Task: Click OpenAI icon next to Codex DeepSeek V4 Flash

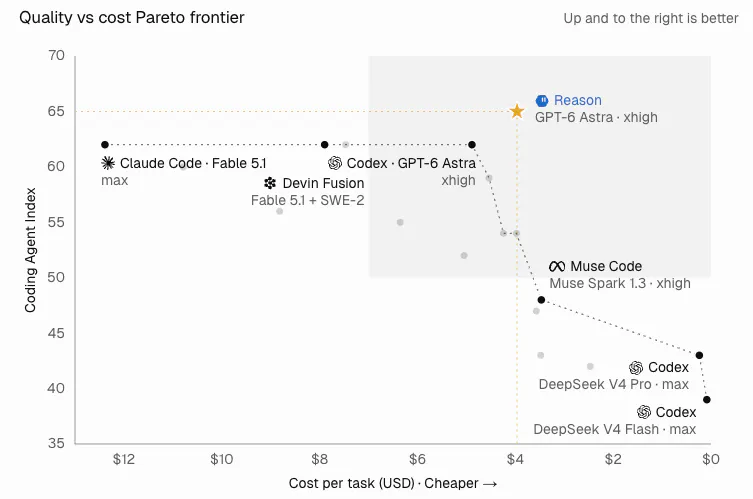Action: [x=644, y=412]
